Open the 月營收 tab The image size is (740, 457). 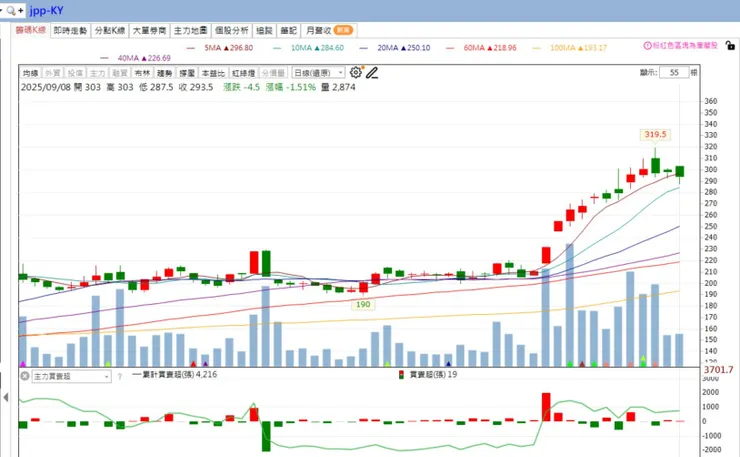[x=329, y=31]
